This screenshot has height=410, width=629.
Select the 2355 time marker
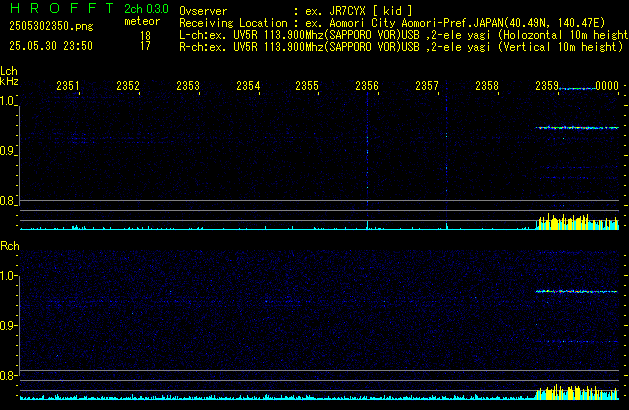pos(307,86)
